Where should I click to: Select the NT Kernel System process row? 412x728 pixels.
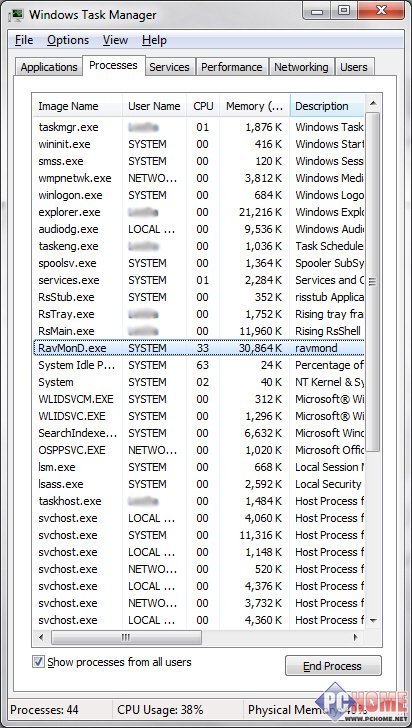pos(199,382)
